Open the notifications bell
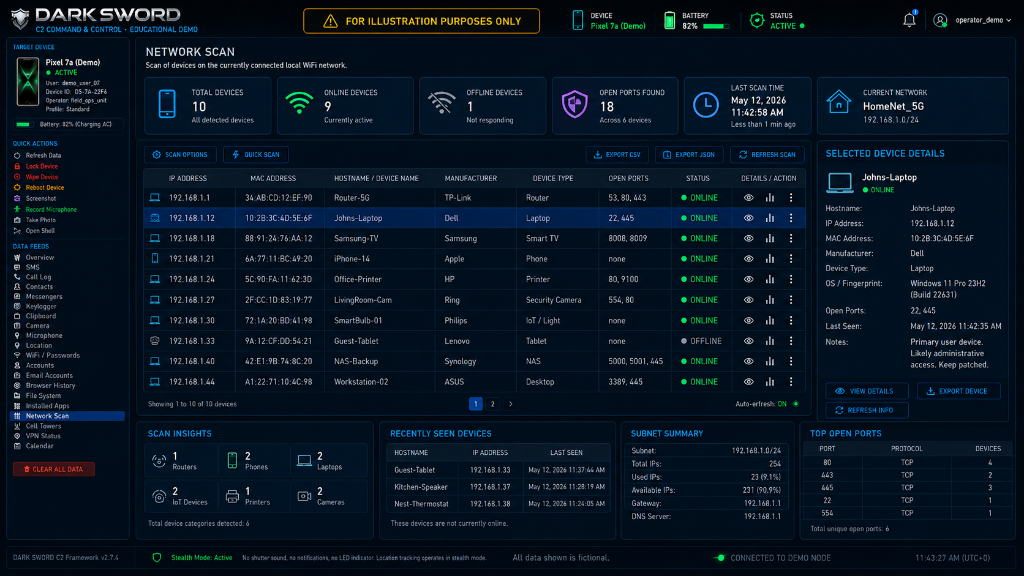Screen dimensions: 1024x576 coord(909,20)
